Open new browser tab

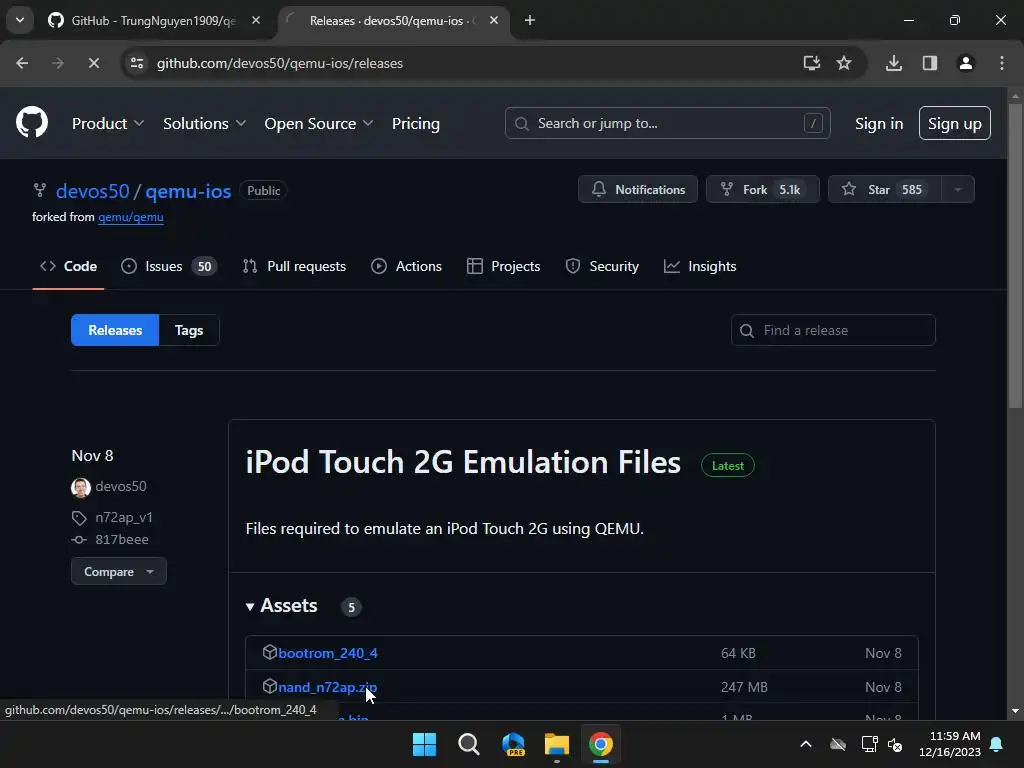pos(530,20)
